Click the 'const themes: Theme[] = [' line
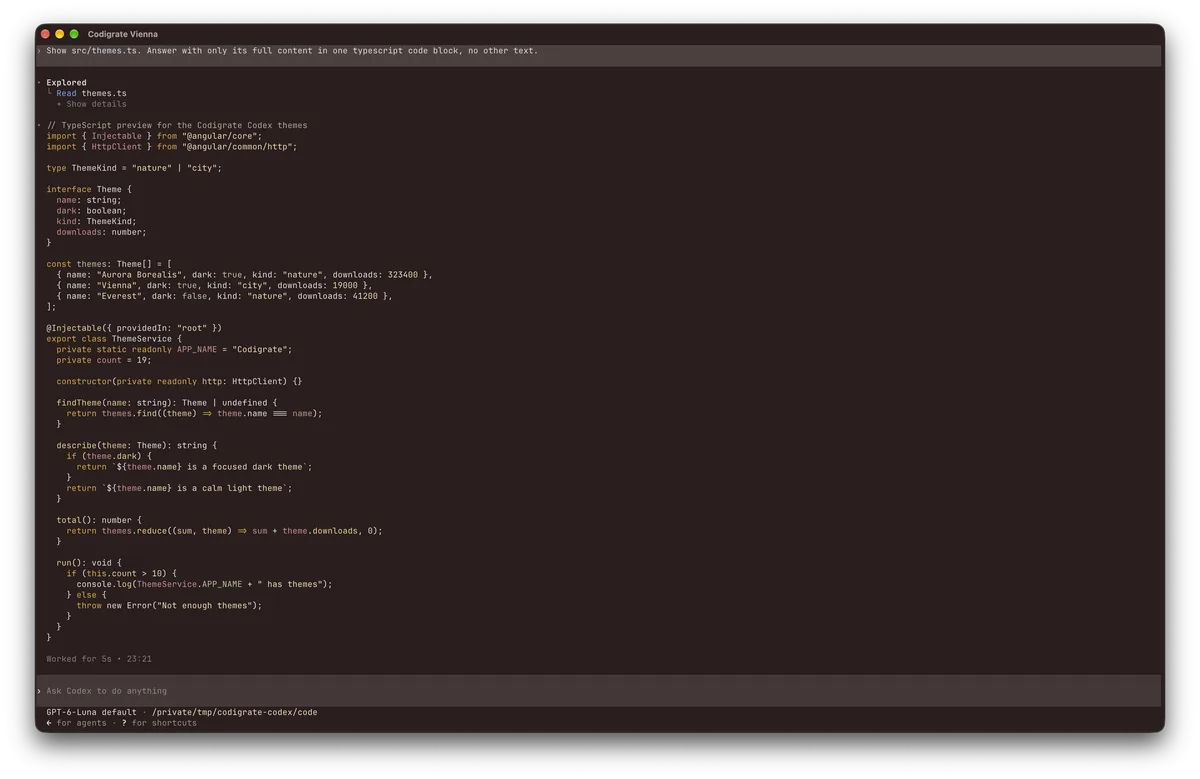This screenshot has width=1200, height=779. tap(109, 265)
